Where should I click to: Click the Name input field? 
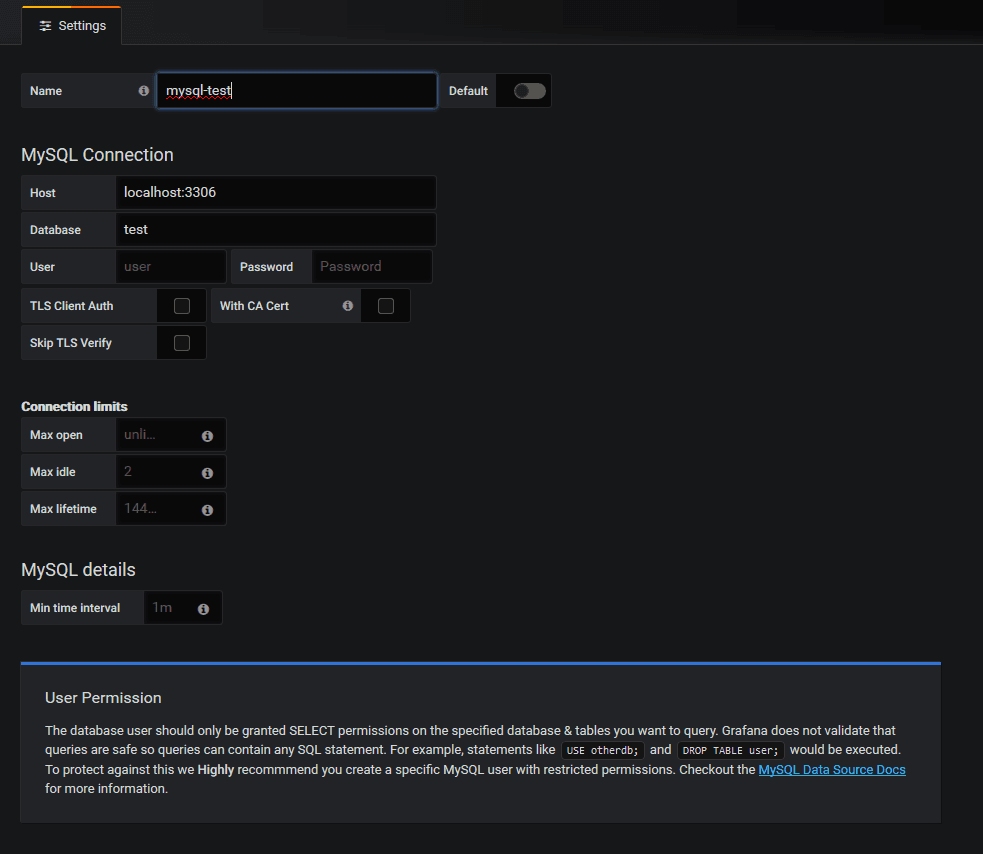point(297,91)
